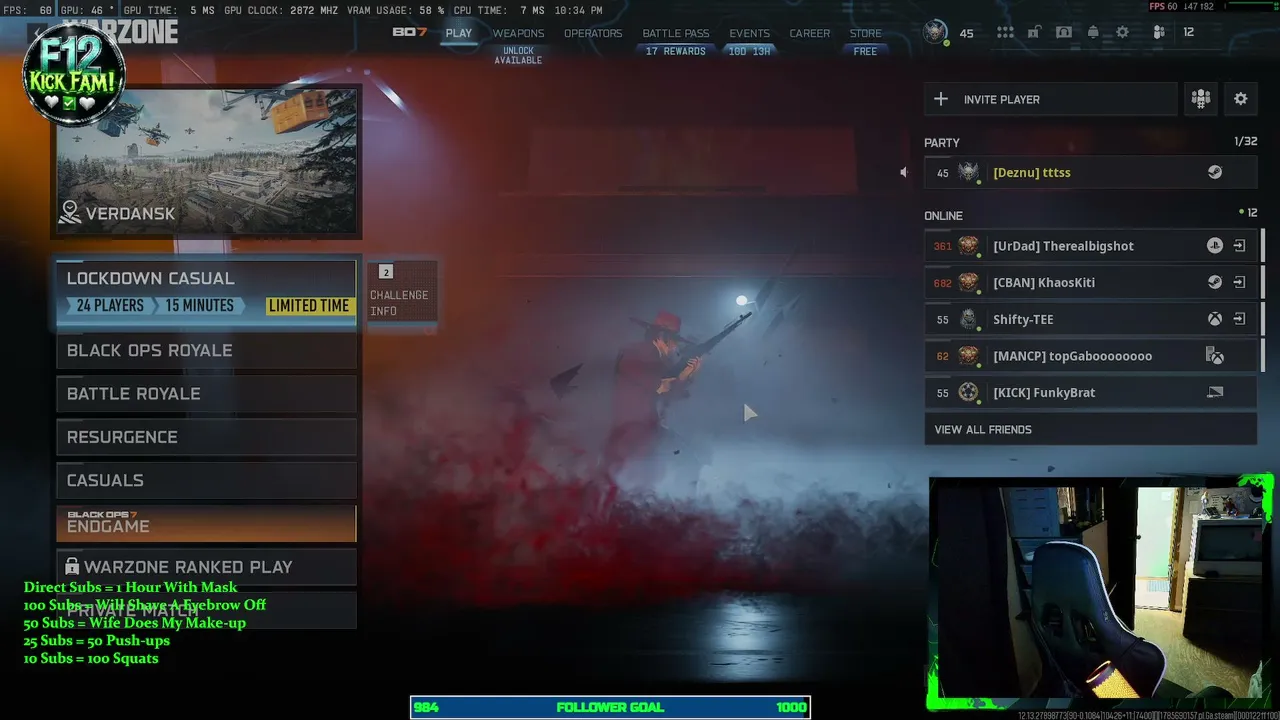
Task: Click the PlayStation icon on Therealbigshot's row
Action: pyautogui.click(x=1215, y=246)
